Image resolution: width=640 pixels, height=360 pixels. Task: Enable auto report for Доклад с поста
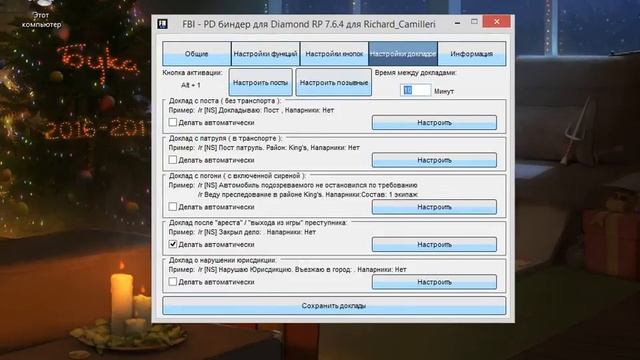point(173,122)
